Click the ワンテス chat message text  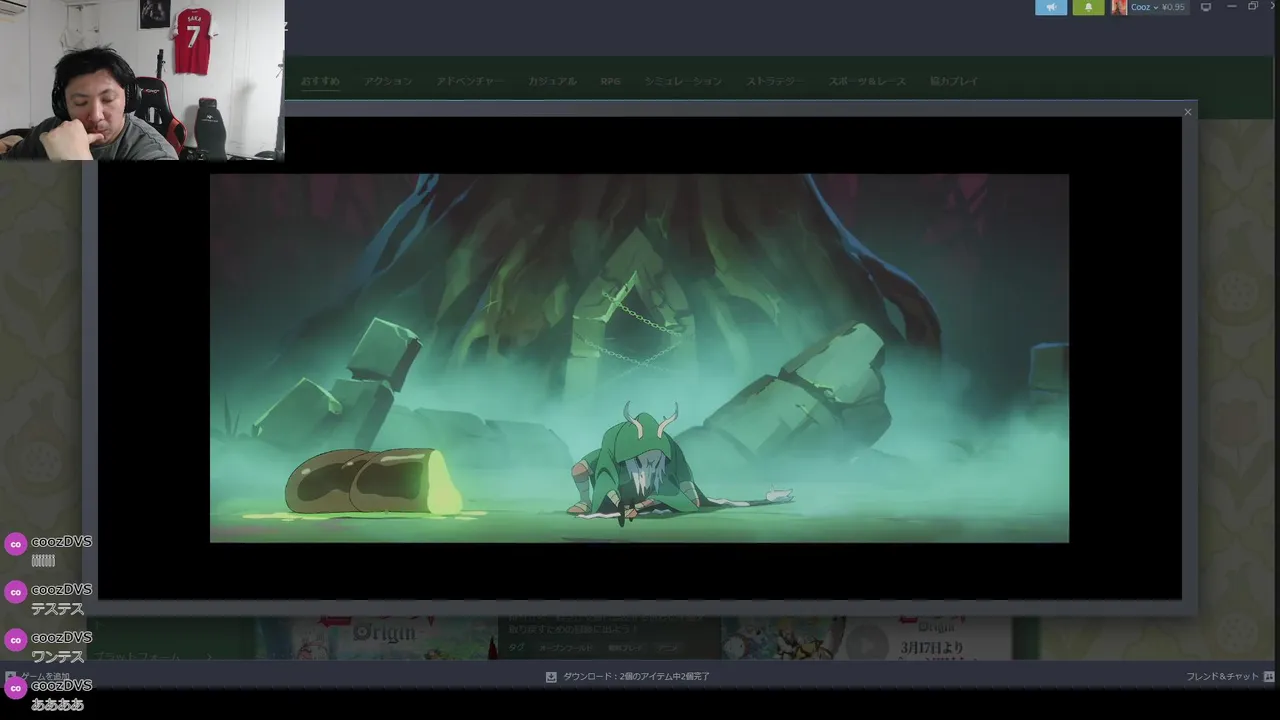click(x=57, y=657)
